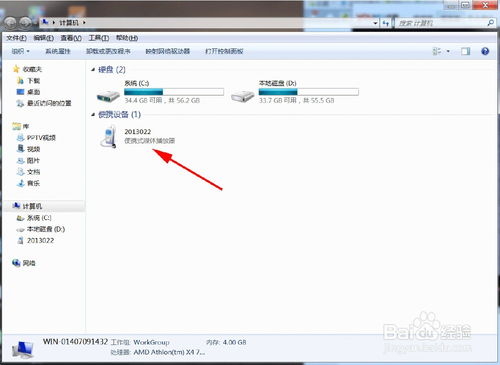
Task: Click the computer icon in the address bar
Action: (x=45, y=22)
